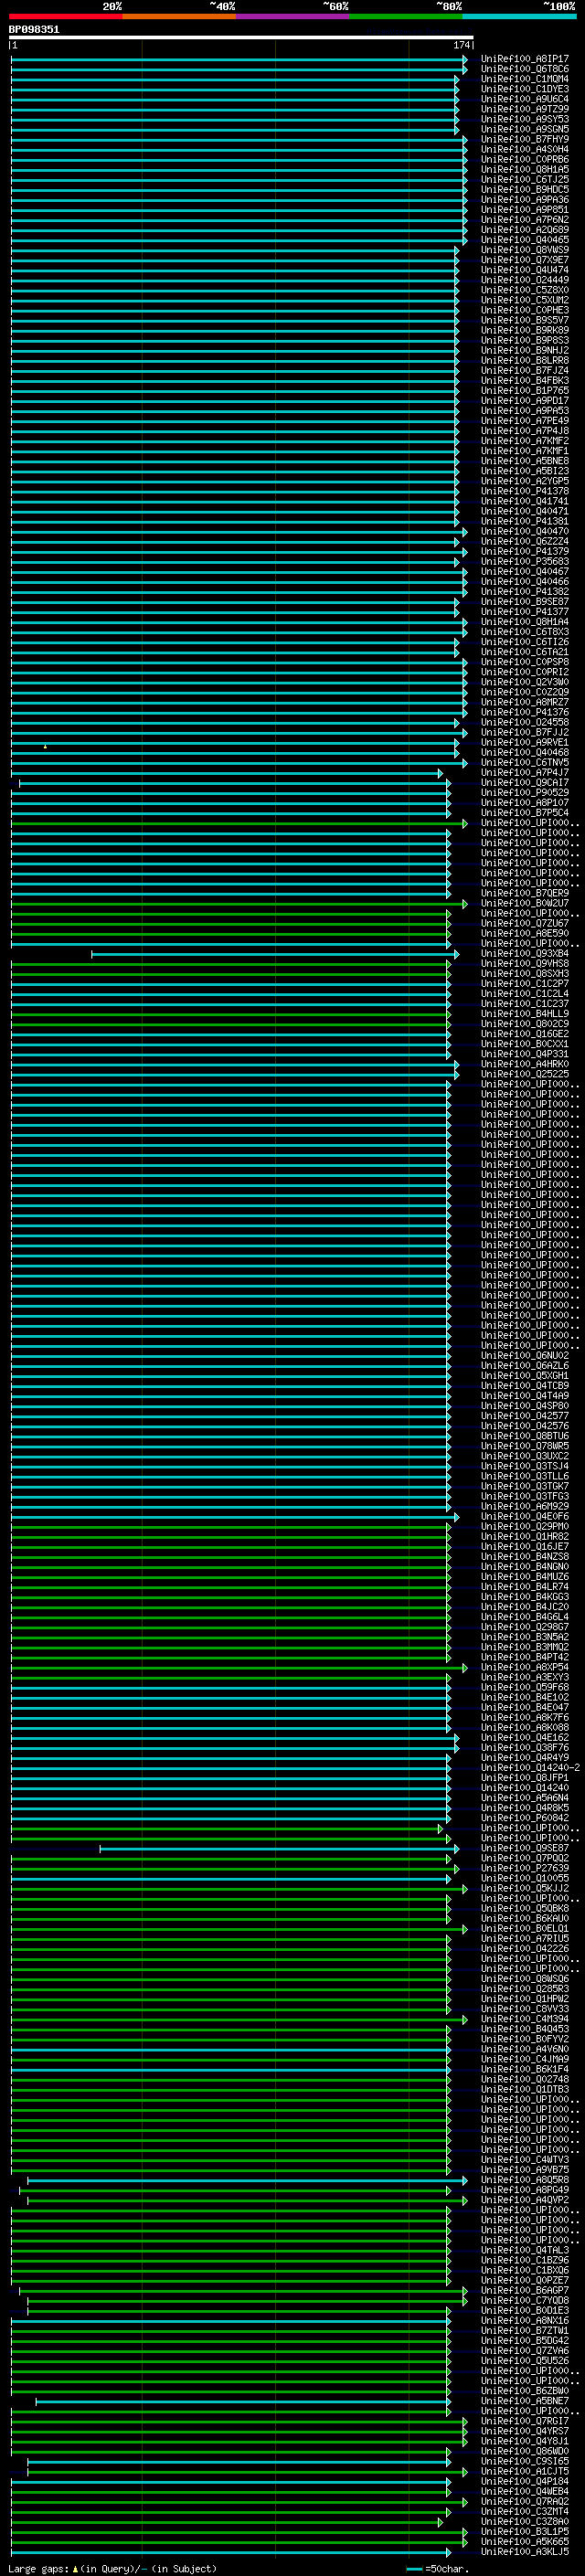Select the UniRef100_B4FBK3 label

point(524,380)
